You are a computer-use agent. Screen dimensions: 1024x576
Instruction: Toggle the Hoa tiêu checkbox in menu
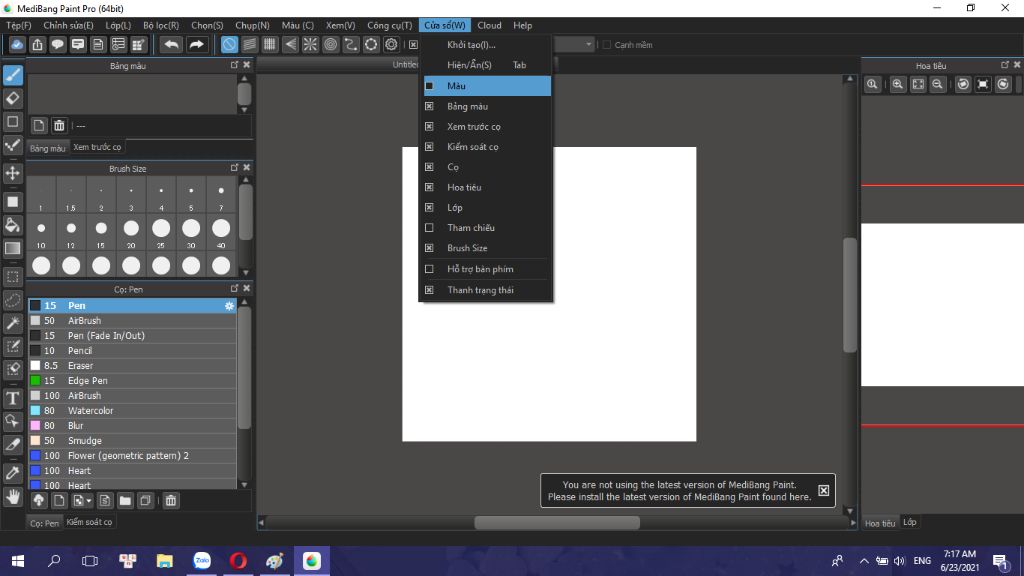point(429,187)
